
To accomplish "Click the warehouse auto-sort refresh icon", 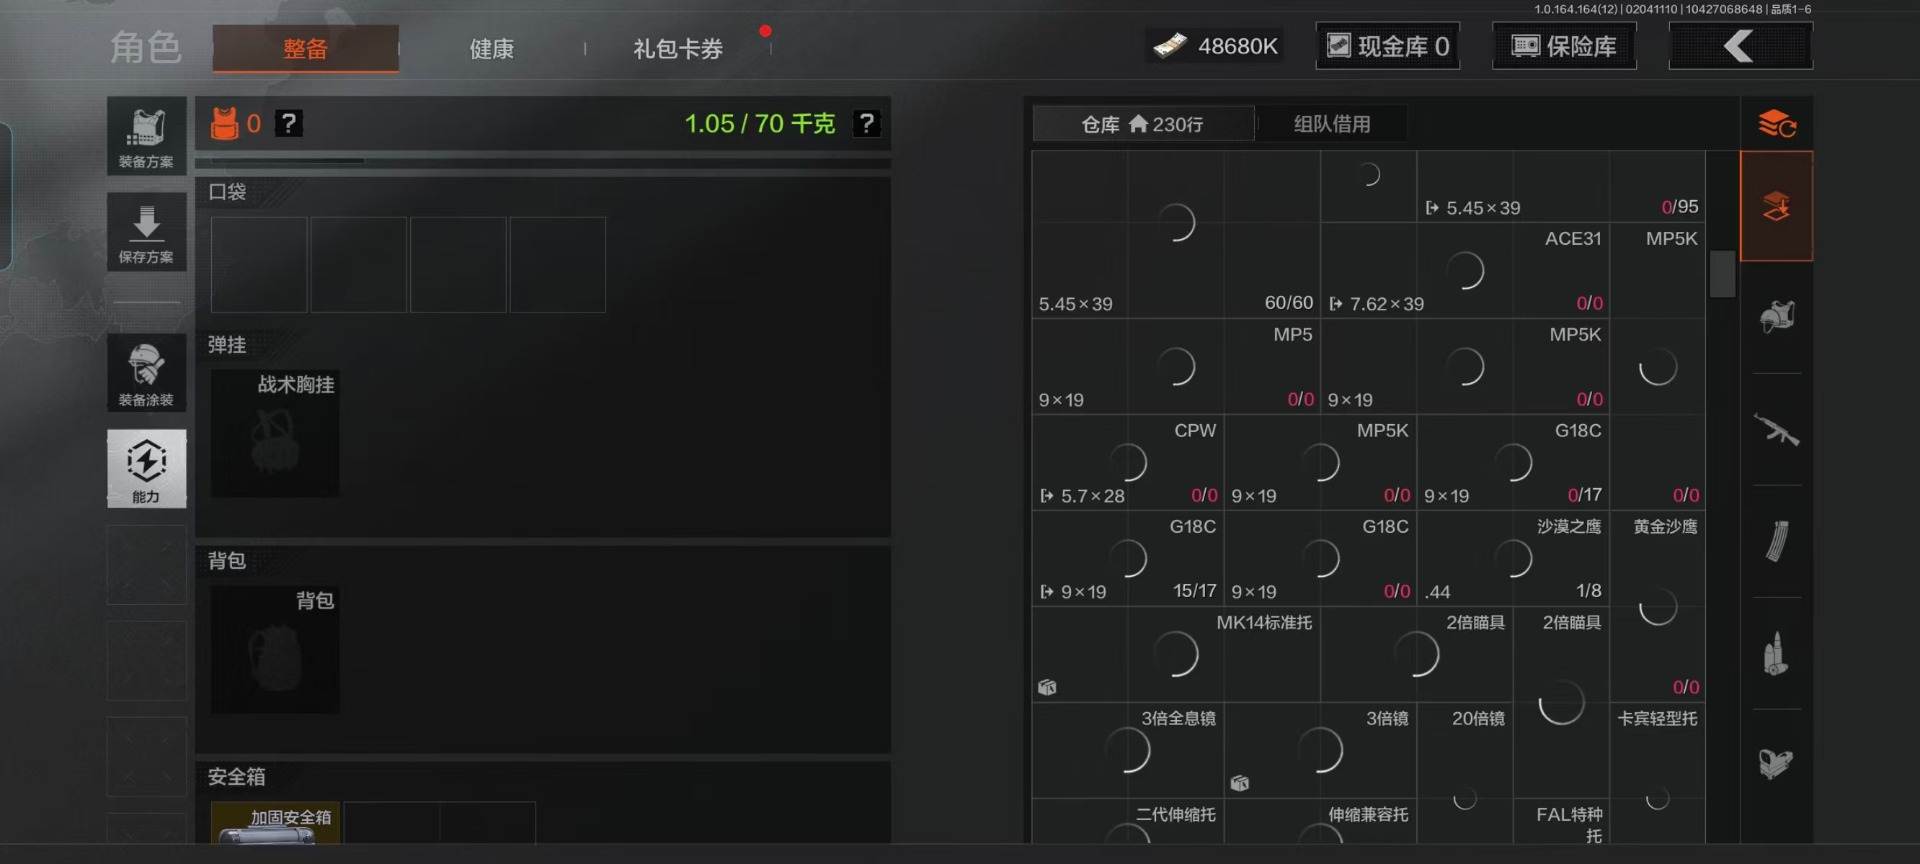I will tap(1776, 124).
